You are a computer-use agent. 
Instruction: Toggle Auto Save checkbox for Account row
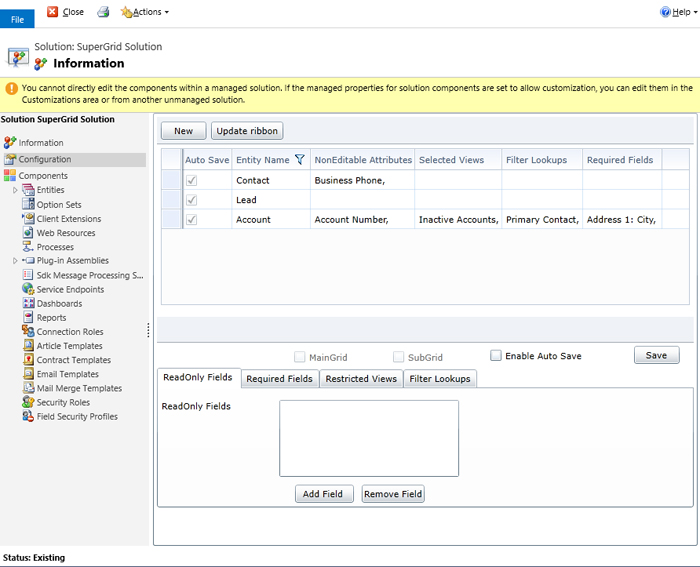192,219
